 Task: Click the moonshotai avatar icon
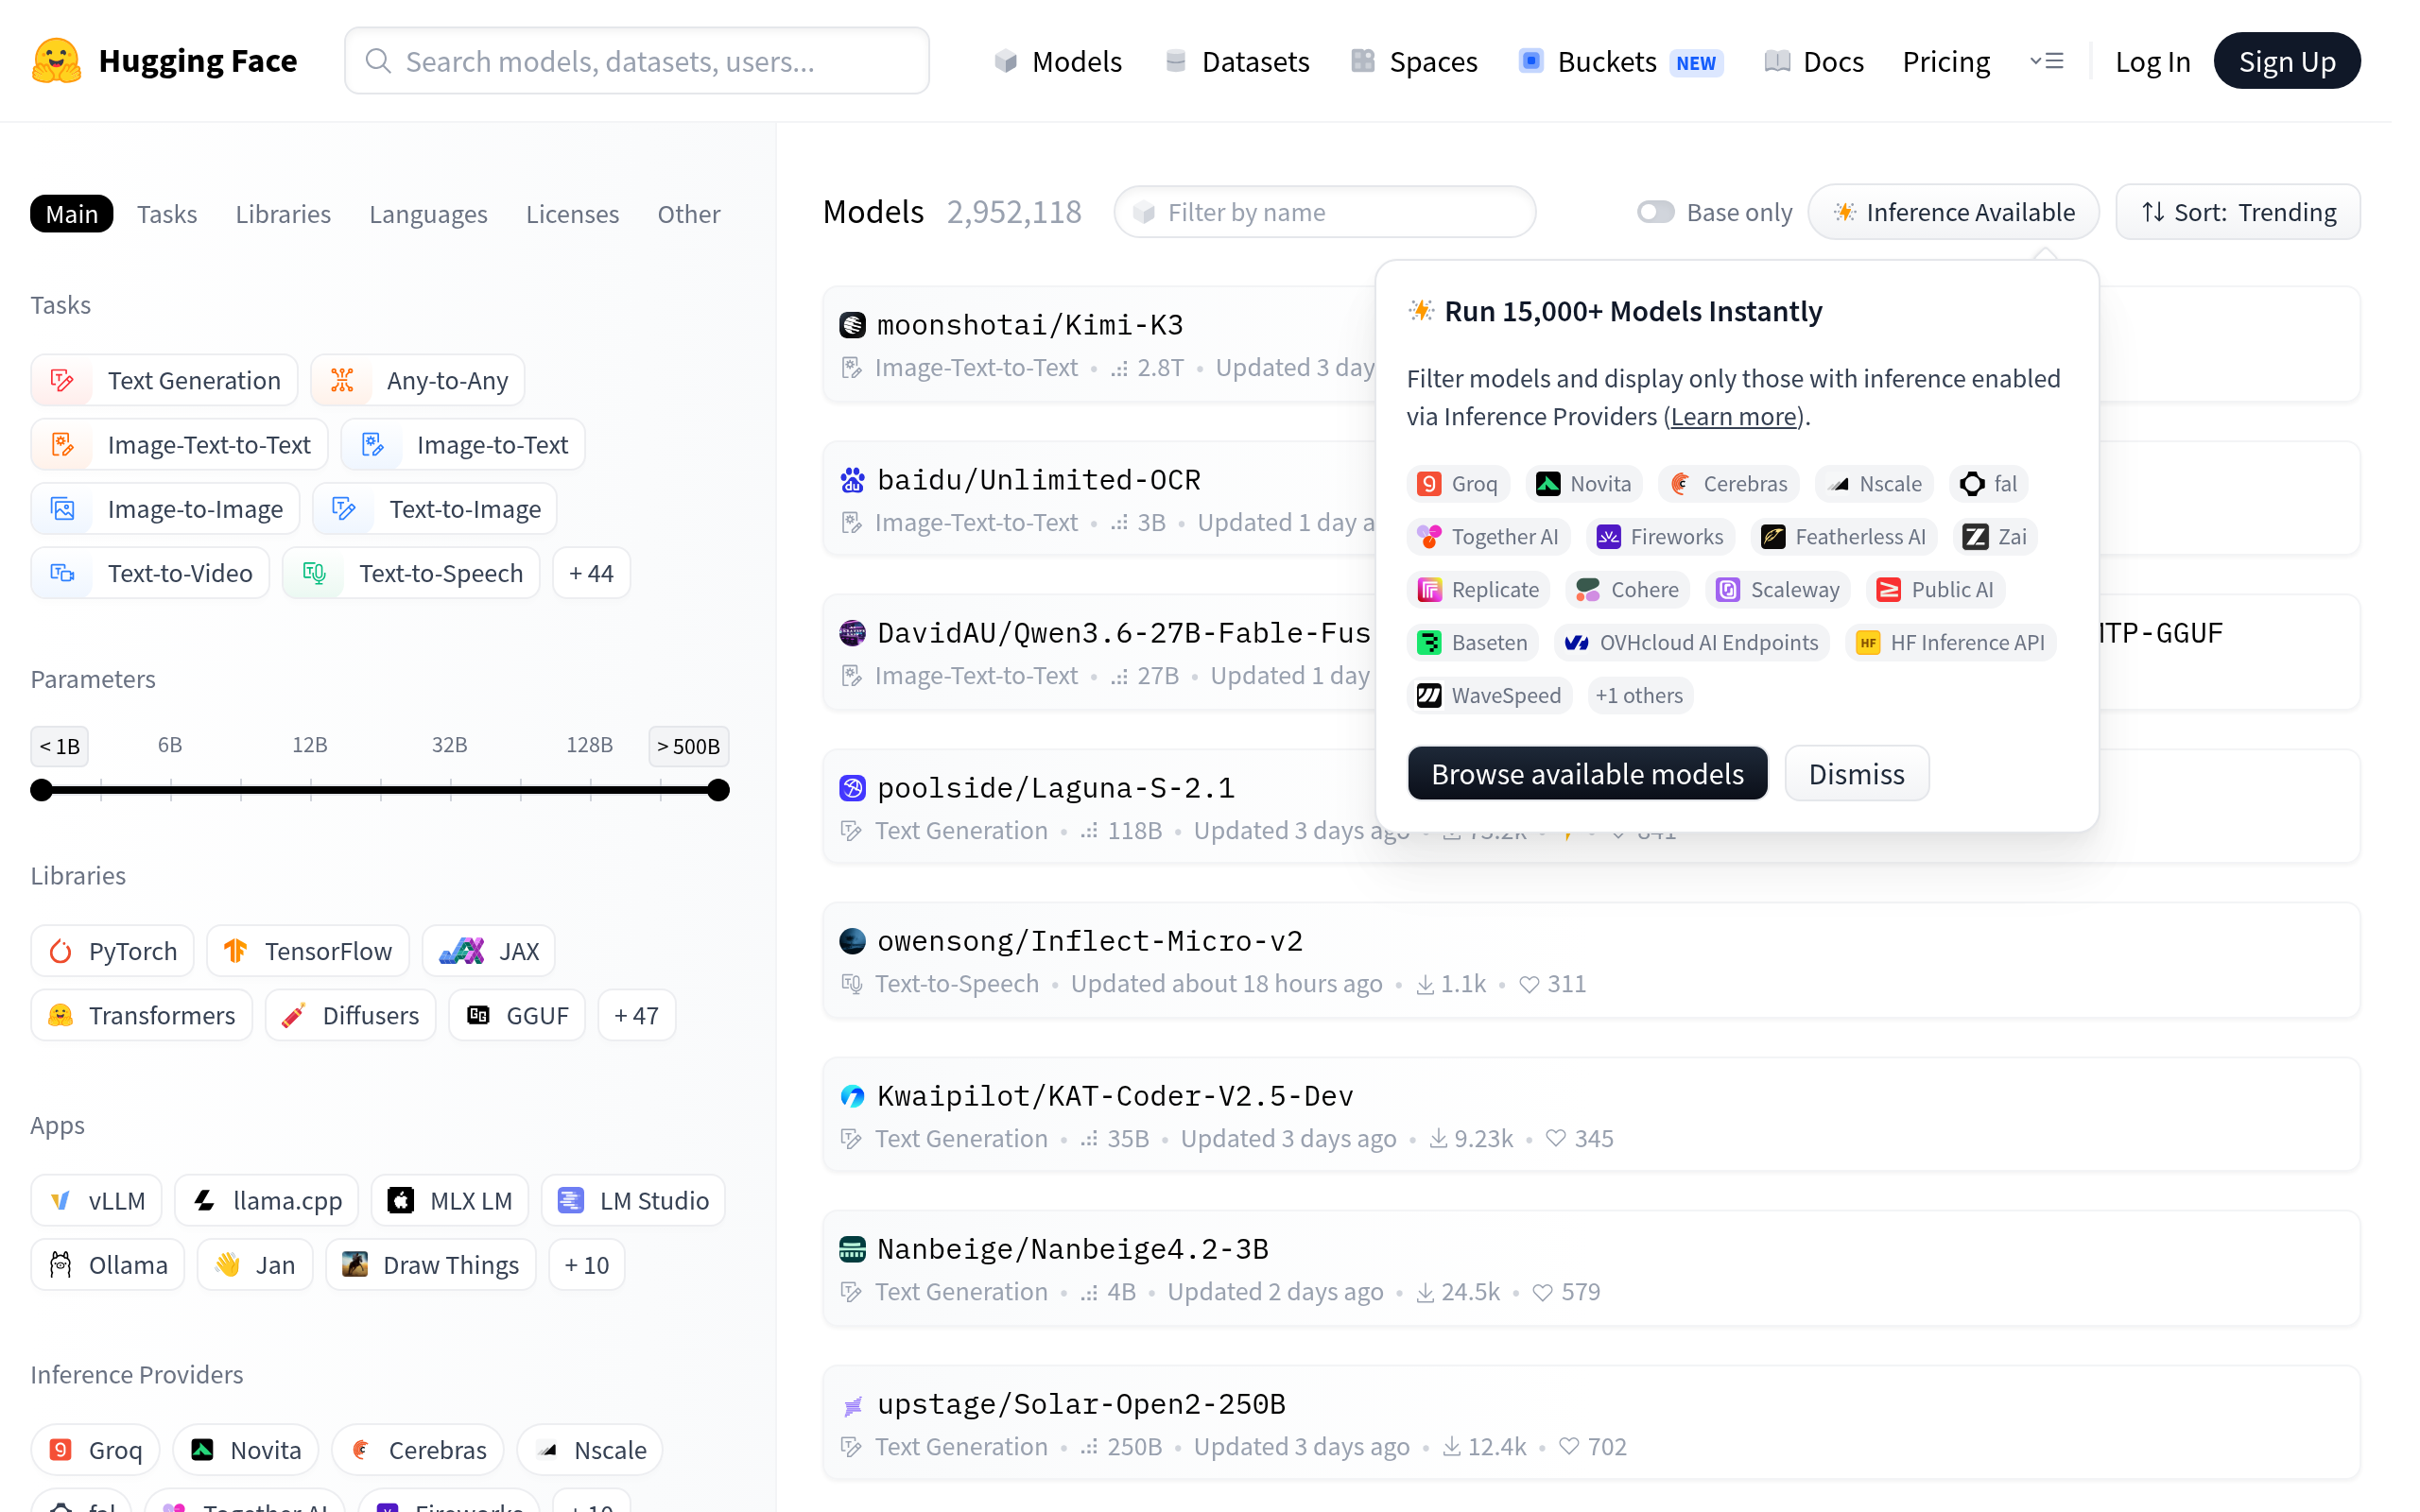tap(852, 325)
